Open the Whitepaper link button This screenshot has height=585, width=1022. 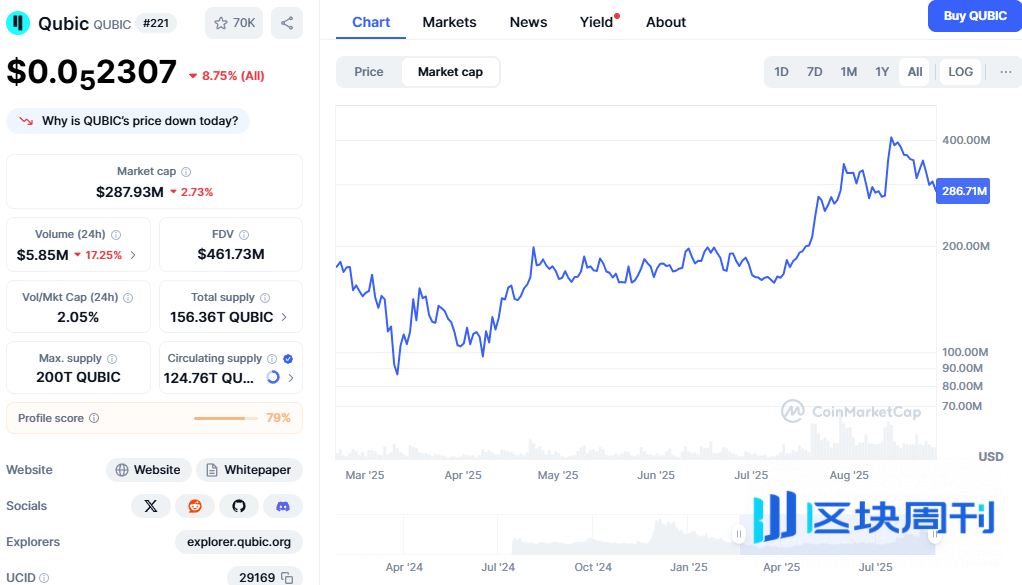pyautogui.click(x=250, y=470)
